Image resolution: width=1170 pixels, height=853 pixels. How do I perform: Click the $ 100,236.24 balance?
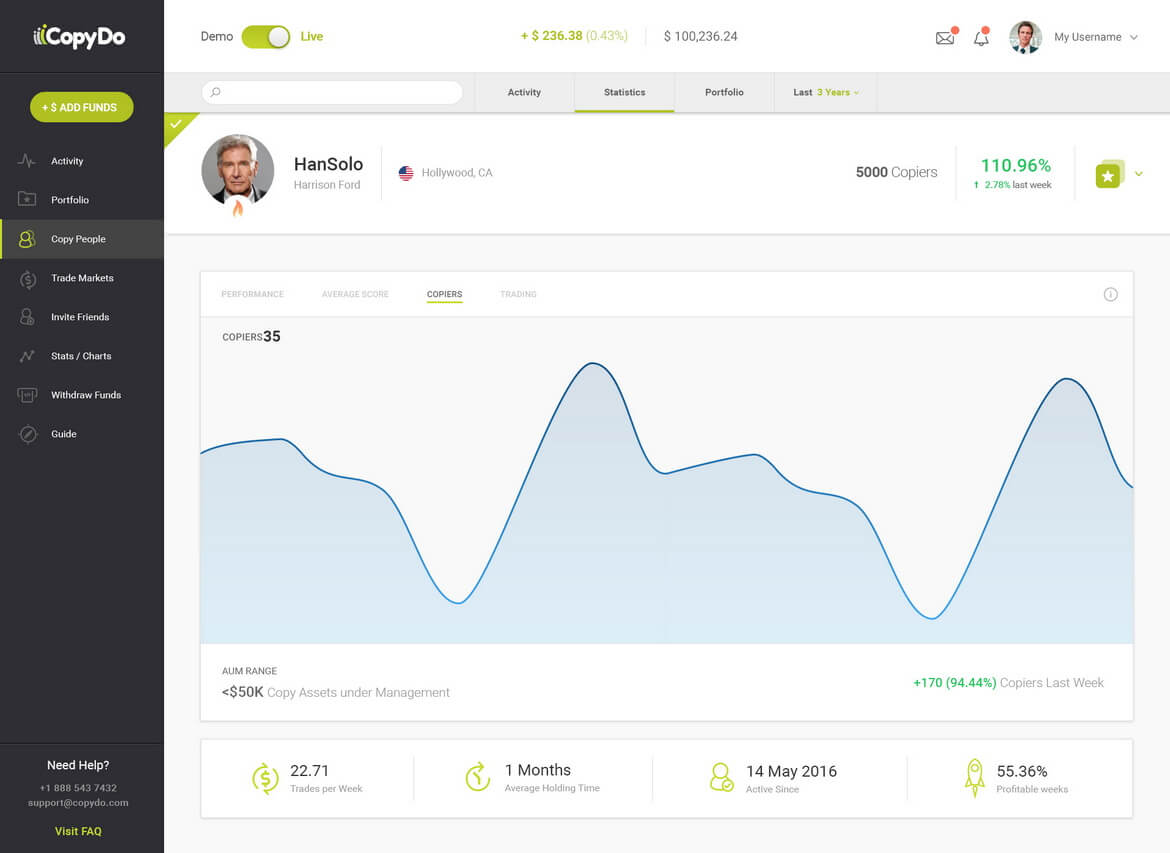click(x=701, y=37)
